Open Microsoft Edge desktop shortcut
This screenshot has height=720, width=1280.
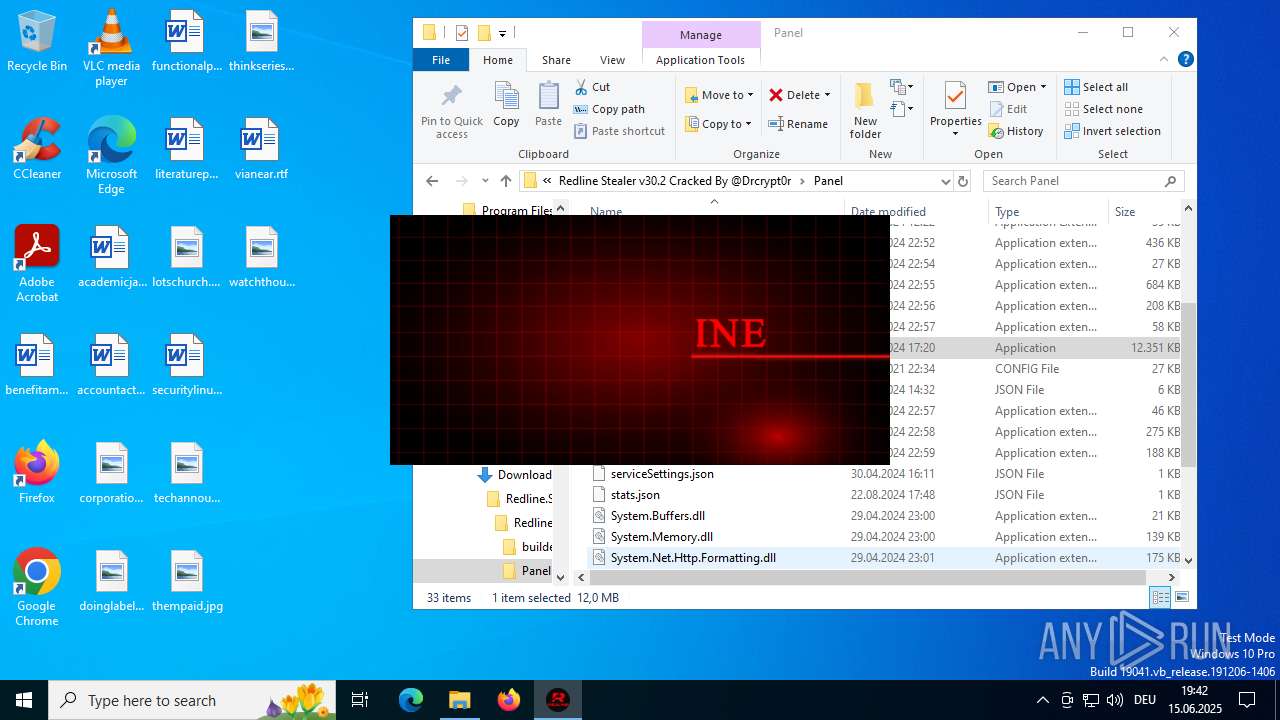coord(111,156)
